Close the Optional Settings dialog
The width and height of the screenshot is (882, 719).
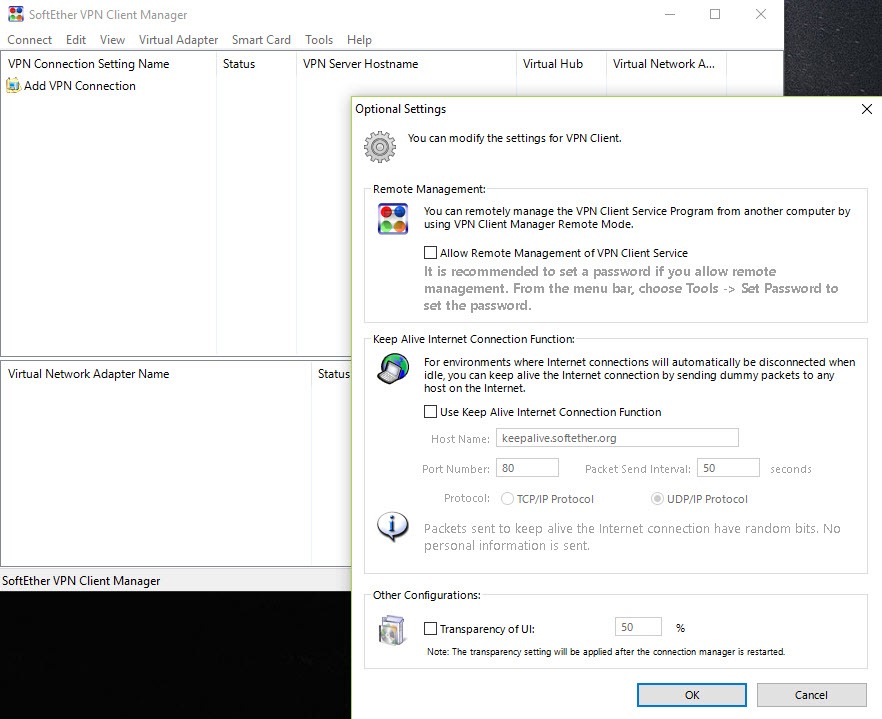[x=867, y=109]
